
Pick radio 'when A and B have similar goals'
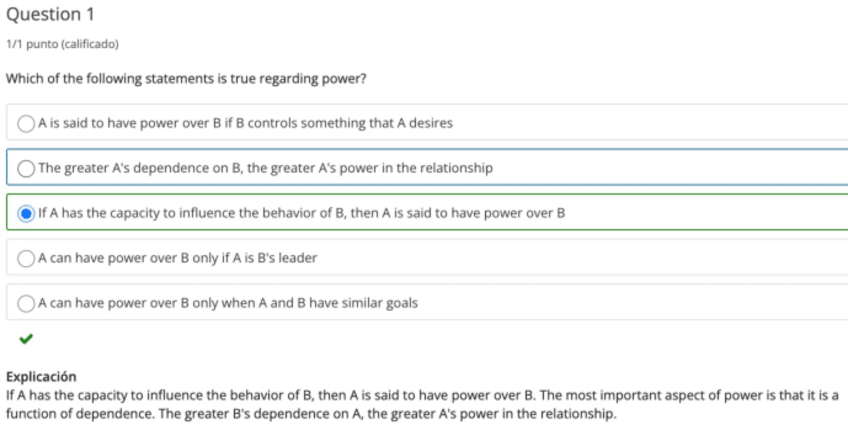click(27, 303)
